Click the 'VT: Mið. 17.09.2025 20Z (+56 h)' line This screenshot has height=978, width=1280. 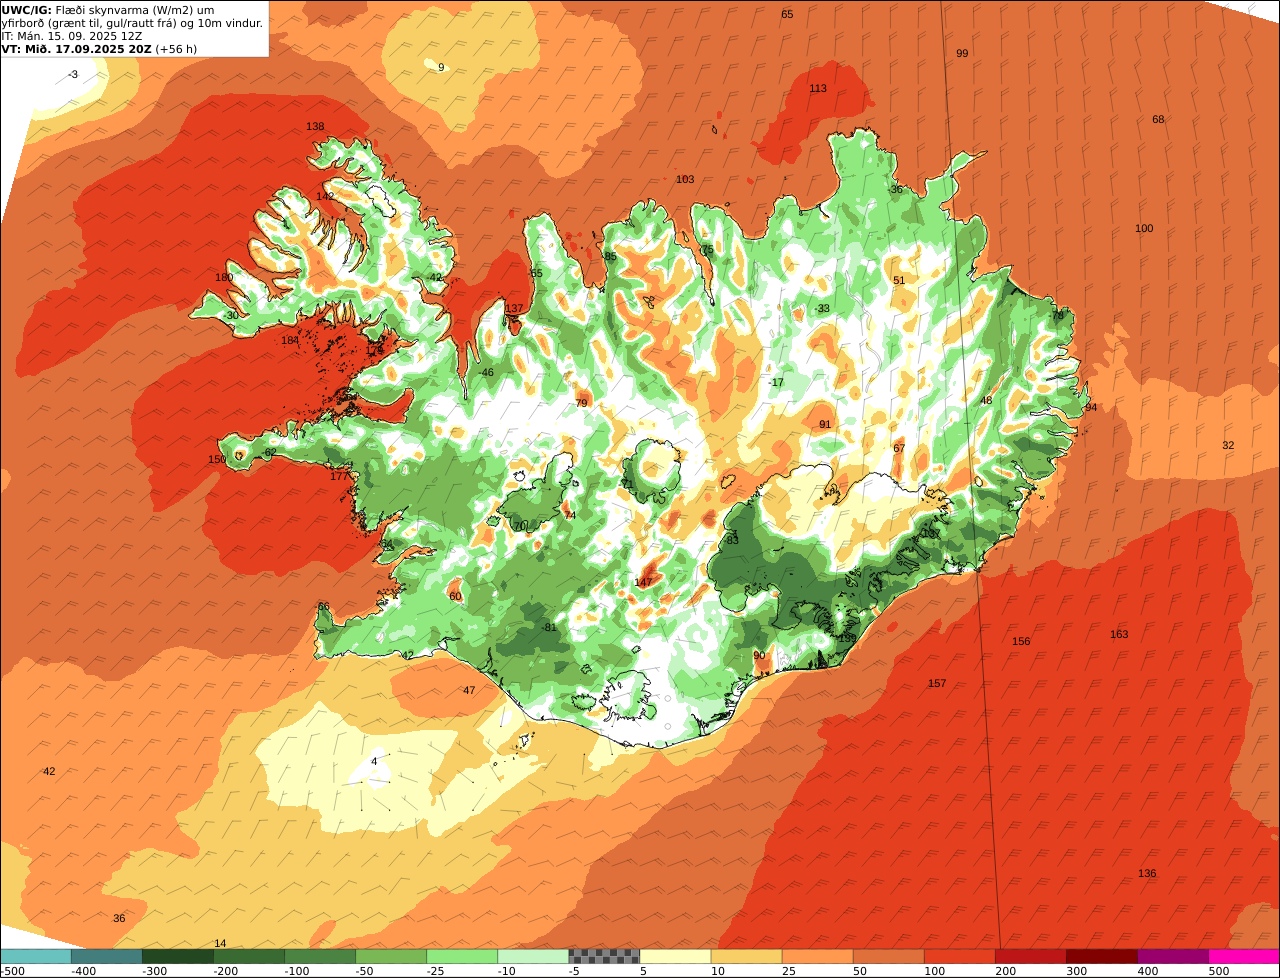click(99, 49)
